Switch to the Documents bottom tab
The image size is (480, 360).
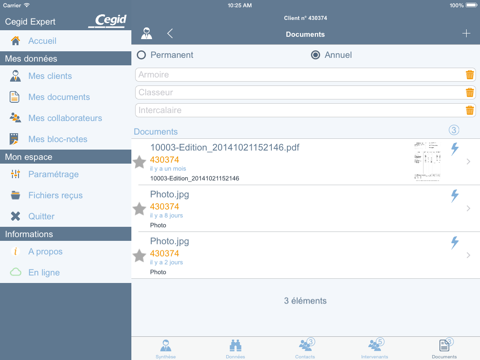click(444, 349)
